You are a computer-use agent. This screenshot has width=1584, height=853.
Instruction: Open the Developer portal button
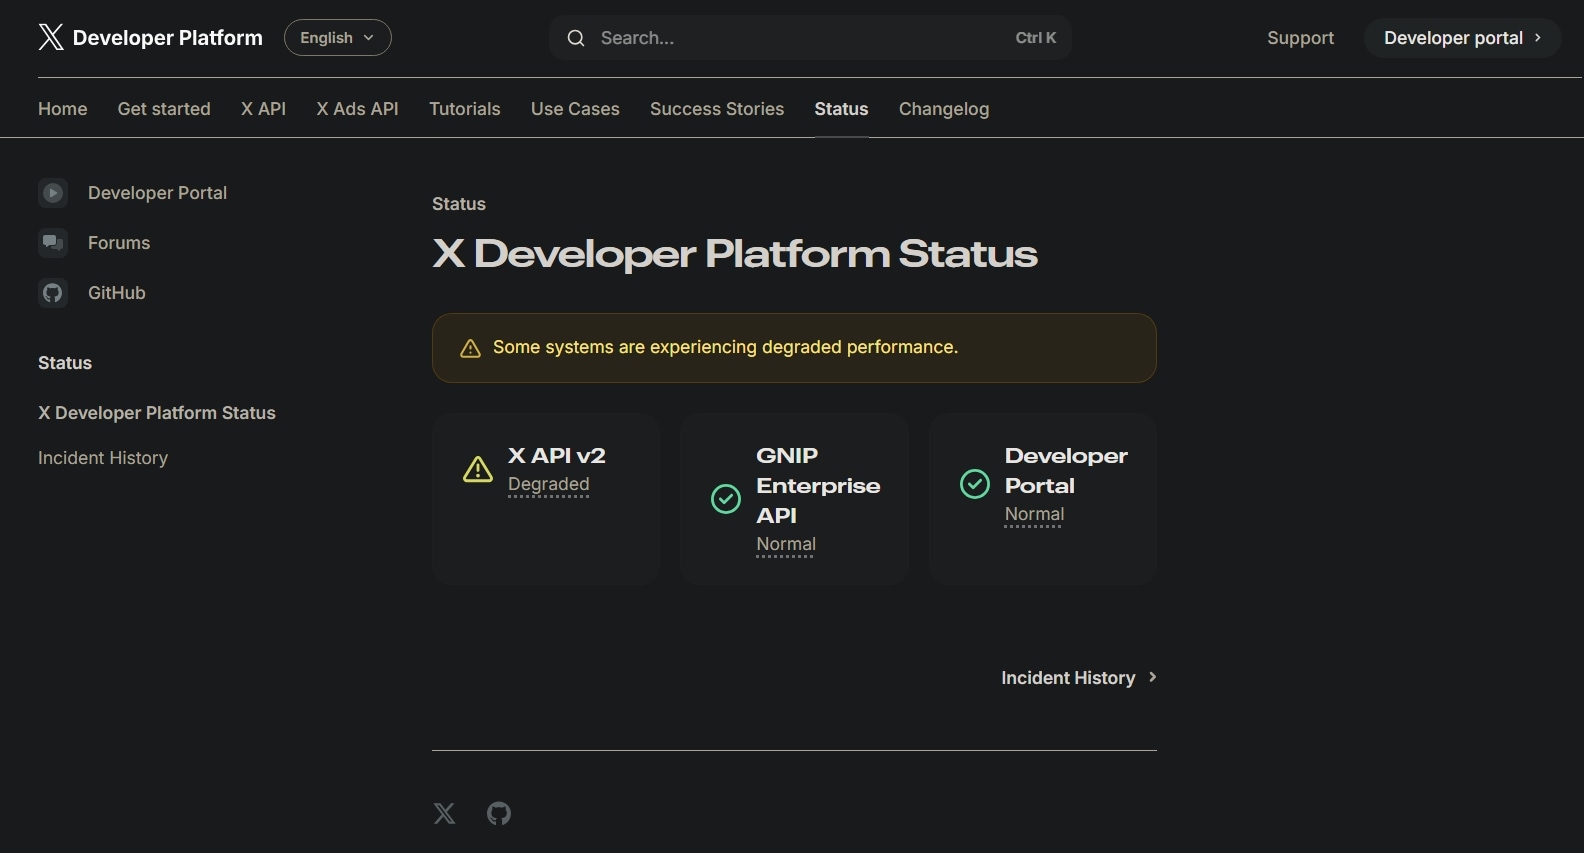pyautogui.click(x=1462, y=38)
